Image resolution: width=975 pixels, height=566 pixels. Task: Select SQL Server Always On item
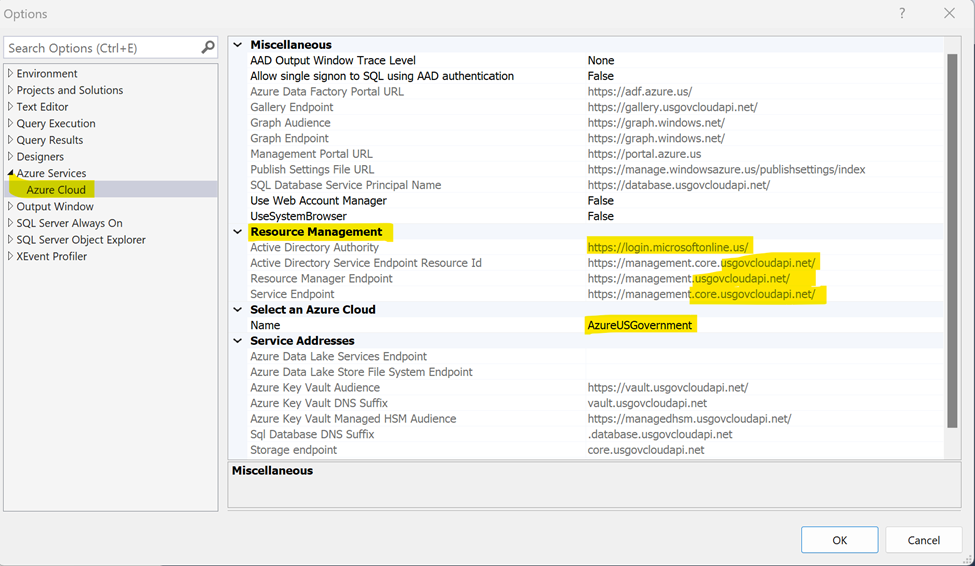70,223
